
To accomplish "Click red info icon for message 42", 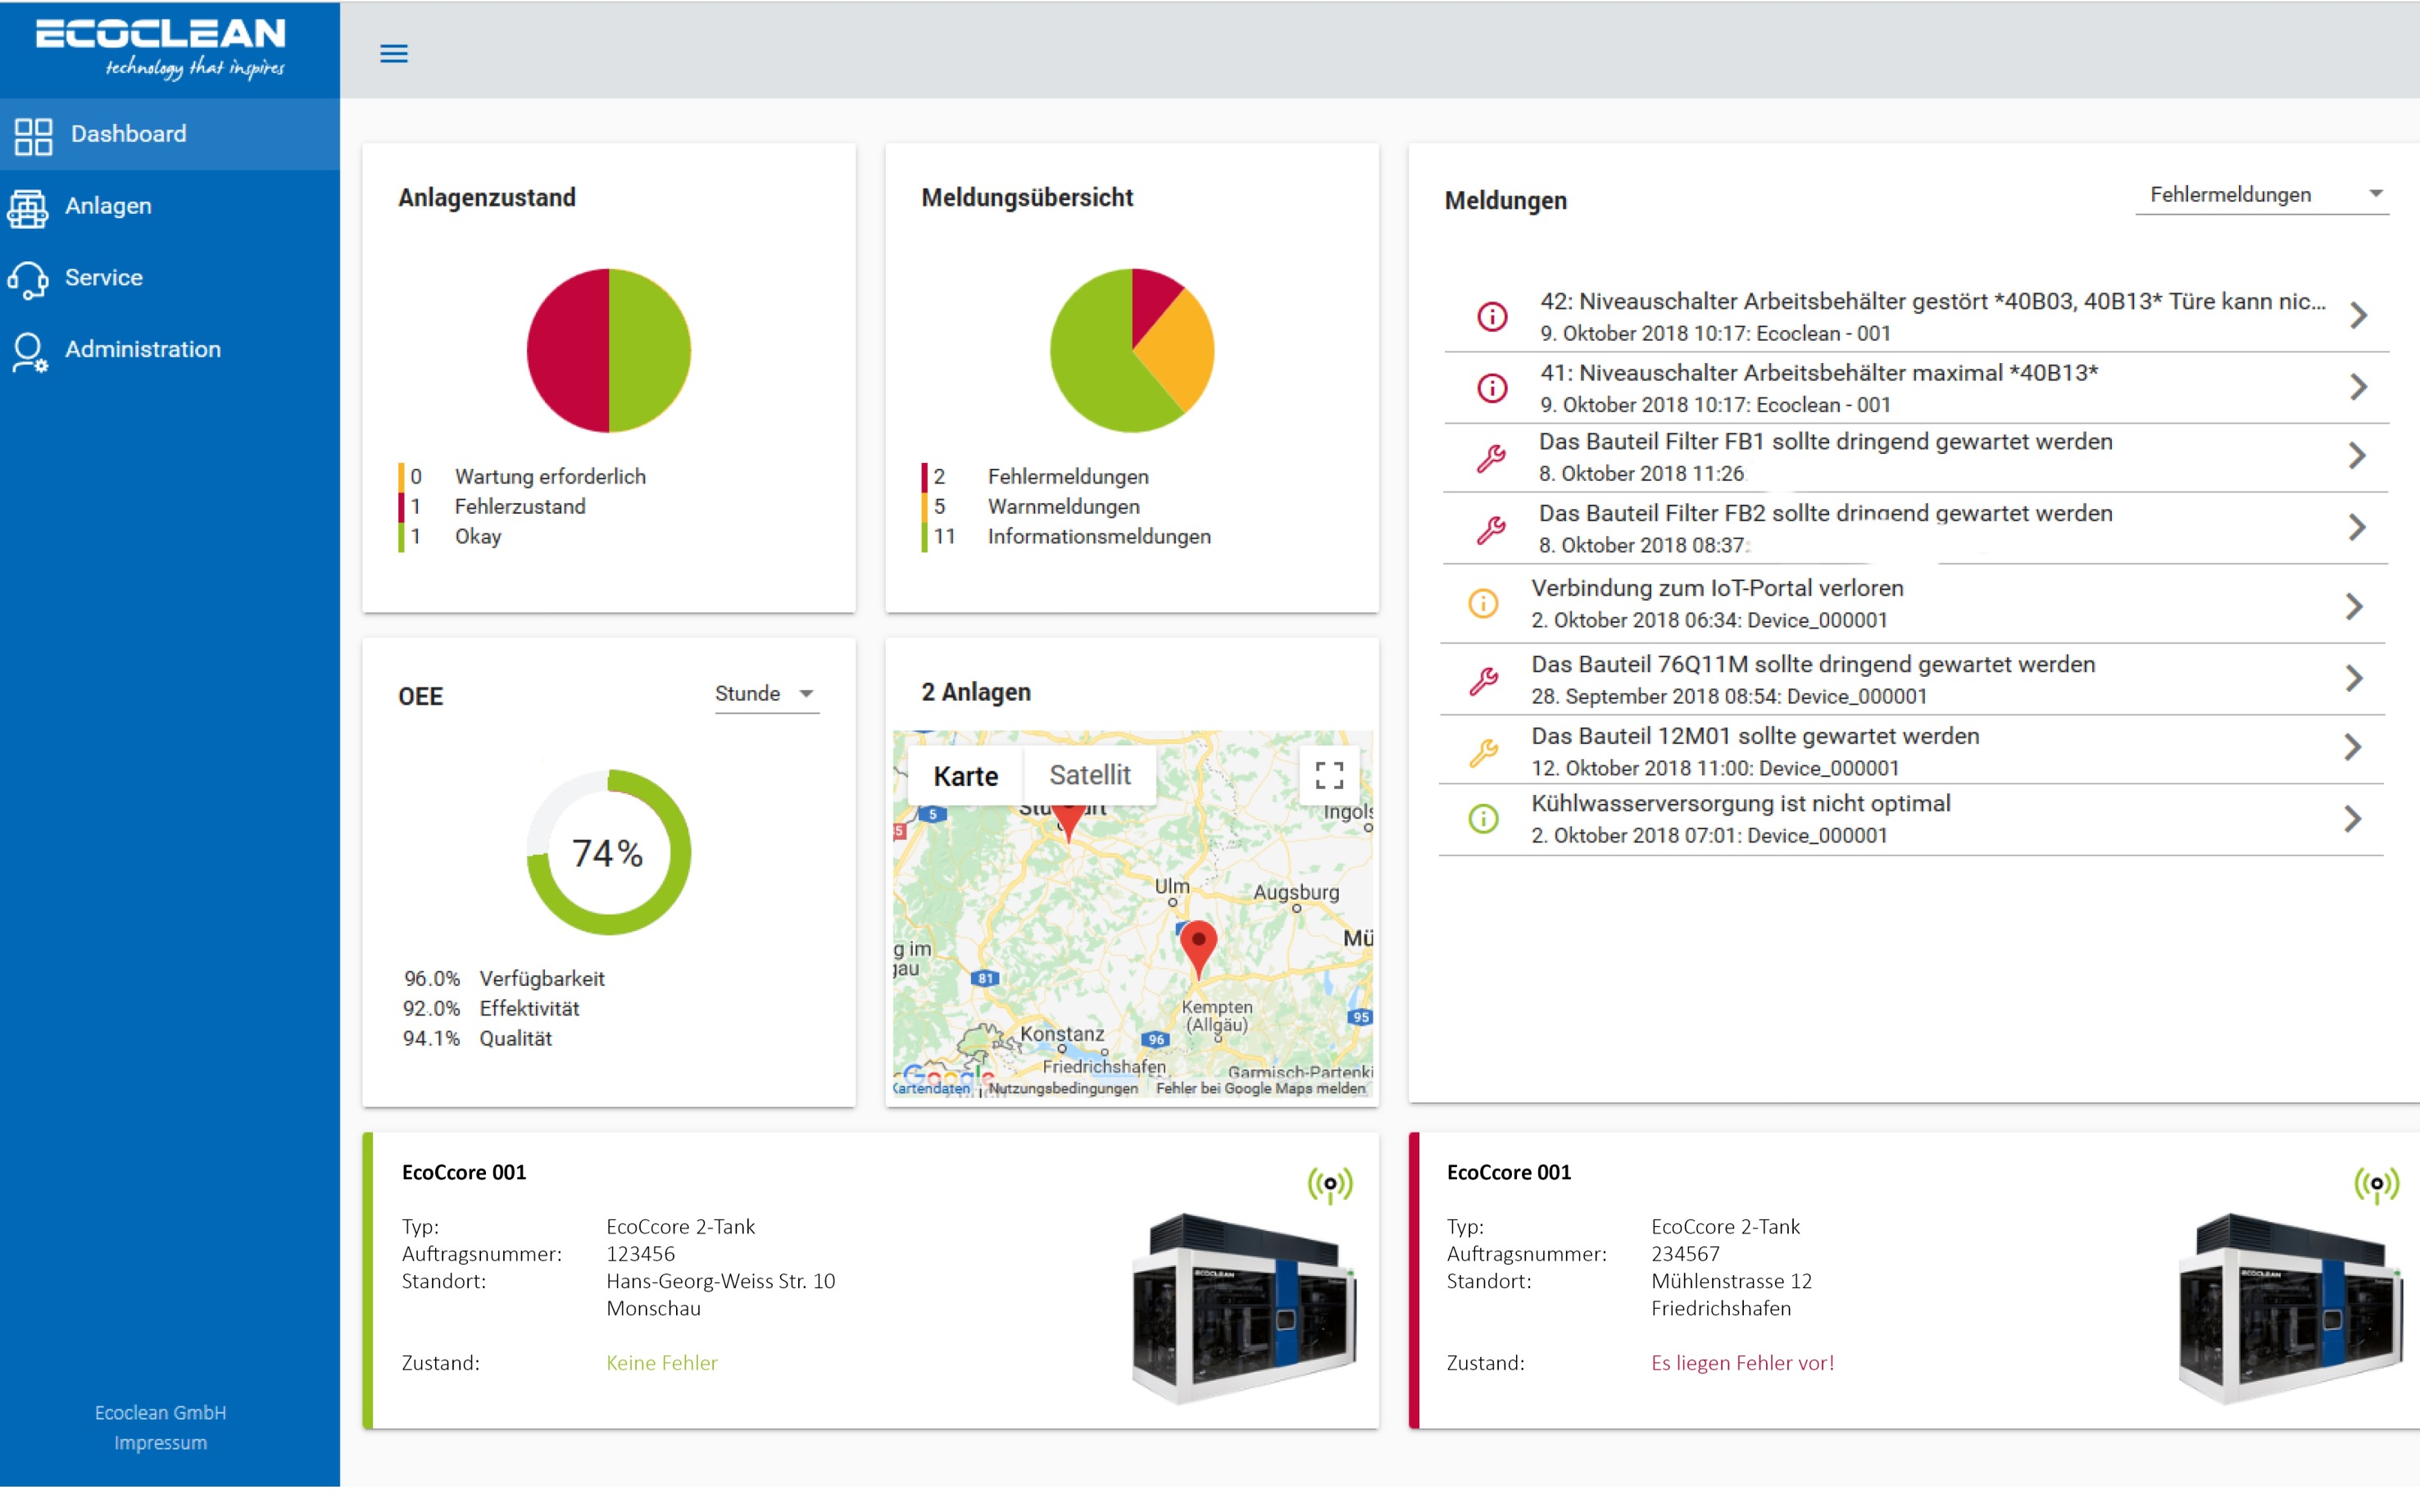I will (x=1492, y=317).
